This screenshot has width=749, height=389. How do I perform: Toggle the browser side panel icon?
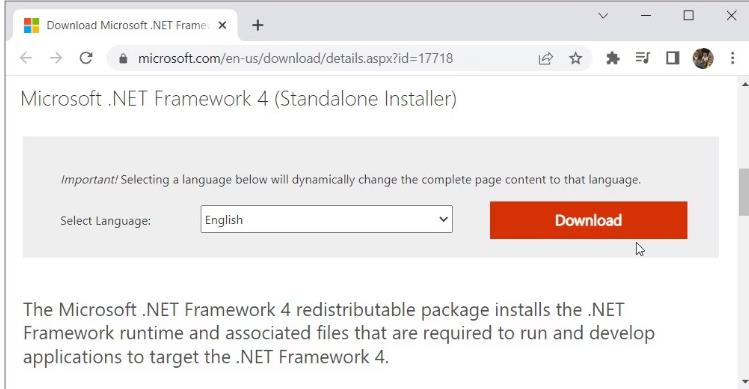[x=673, y=58]
